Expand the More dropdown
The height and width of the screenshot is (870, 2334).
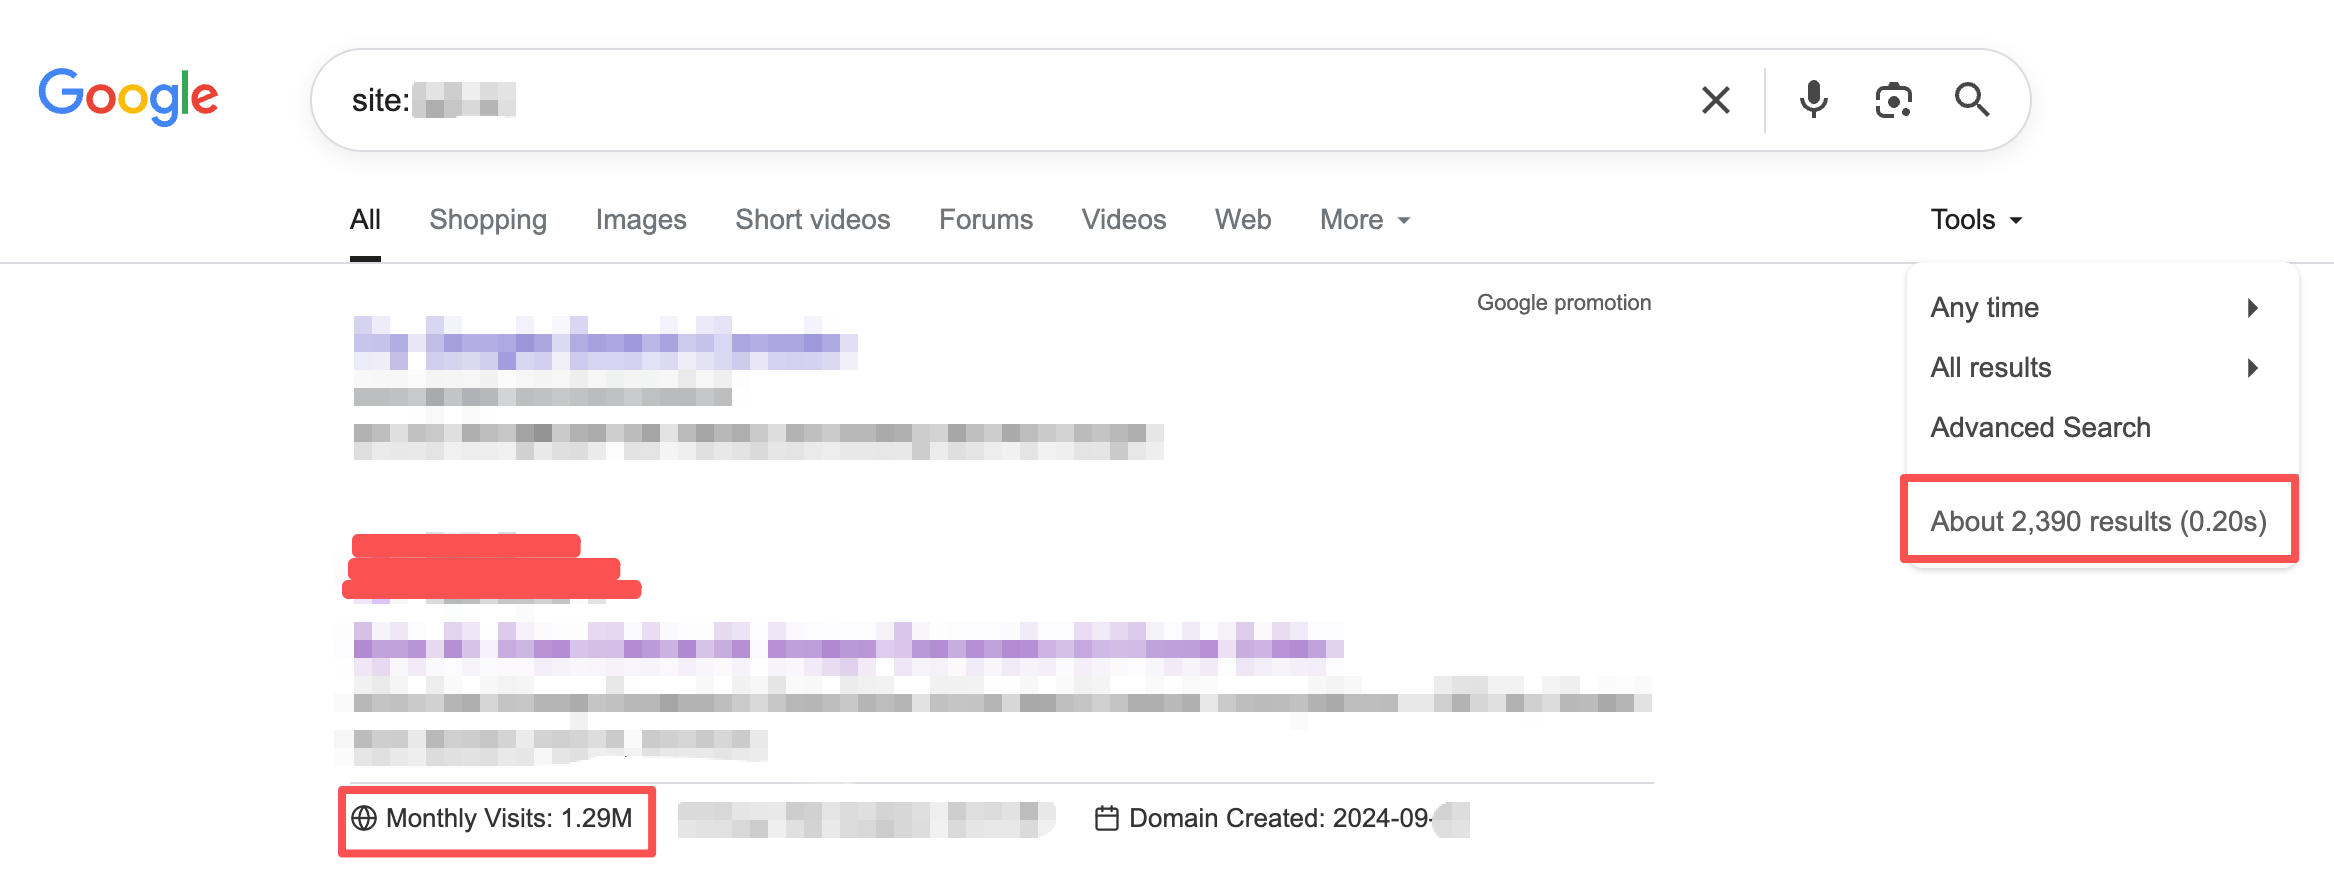pos(1365,220)
